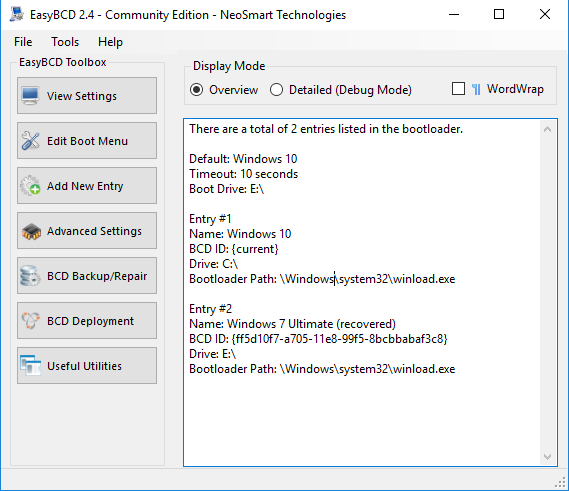
Task: Click the chip icon for Advanced Settings
Action: click(x=31, y=231)
